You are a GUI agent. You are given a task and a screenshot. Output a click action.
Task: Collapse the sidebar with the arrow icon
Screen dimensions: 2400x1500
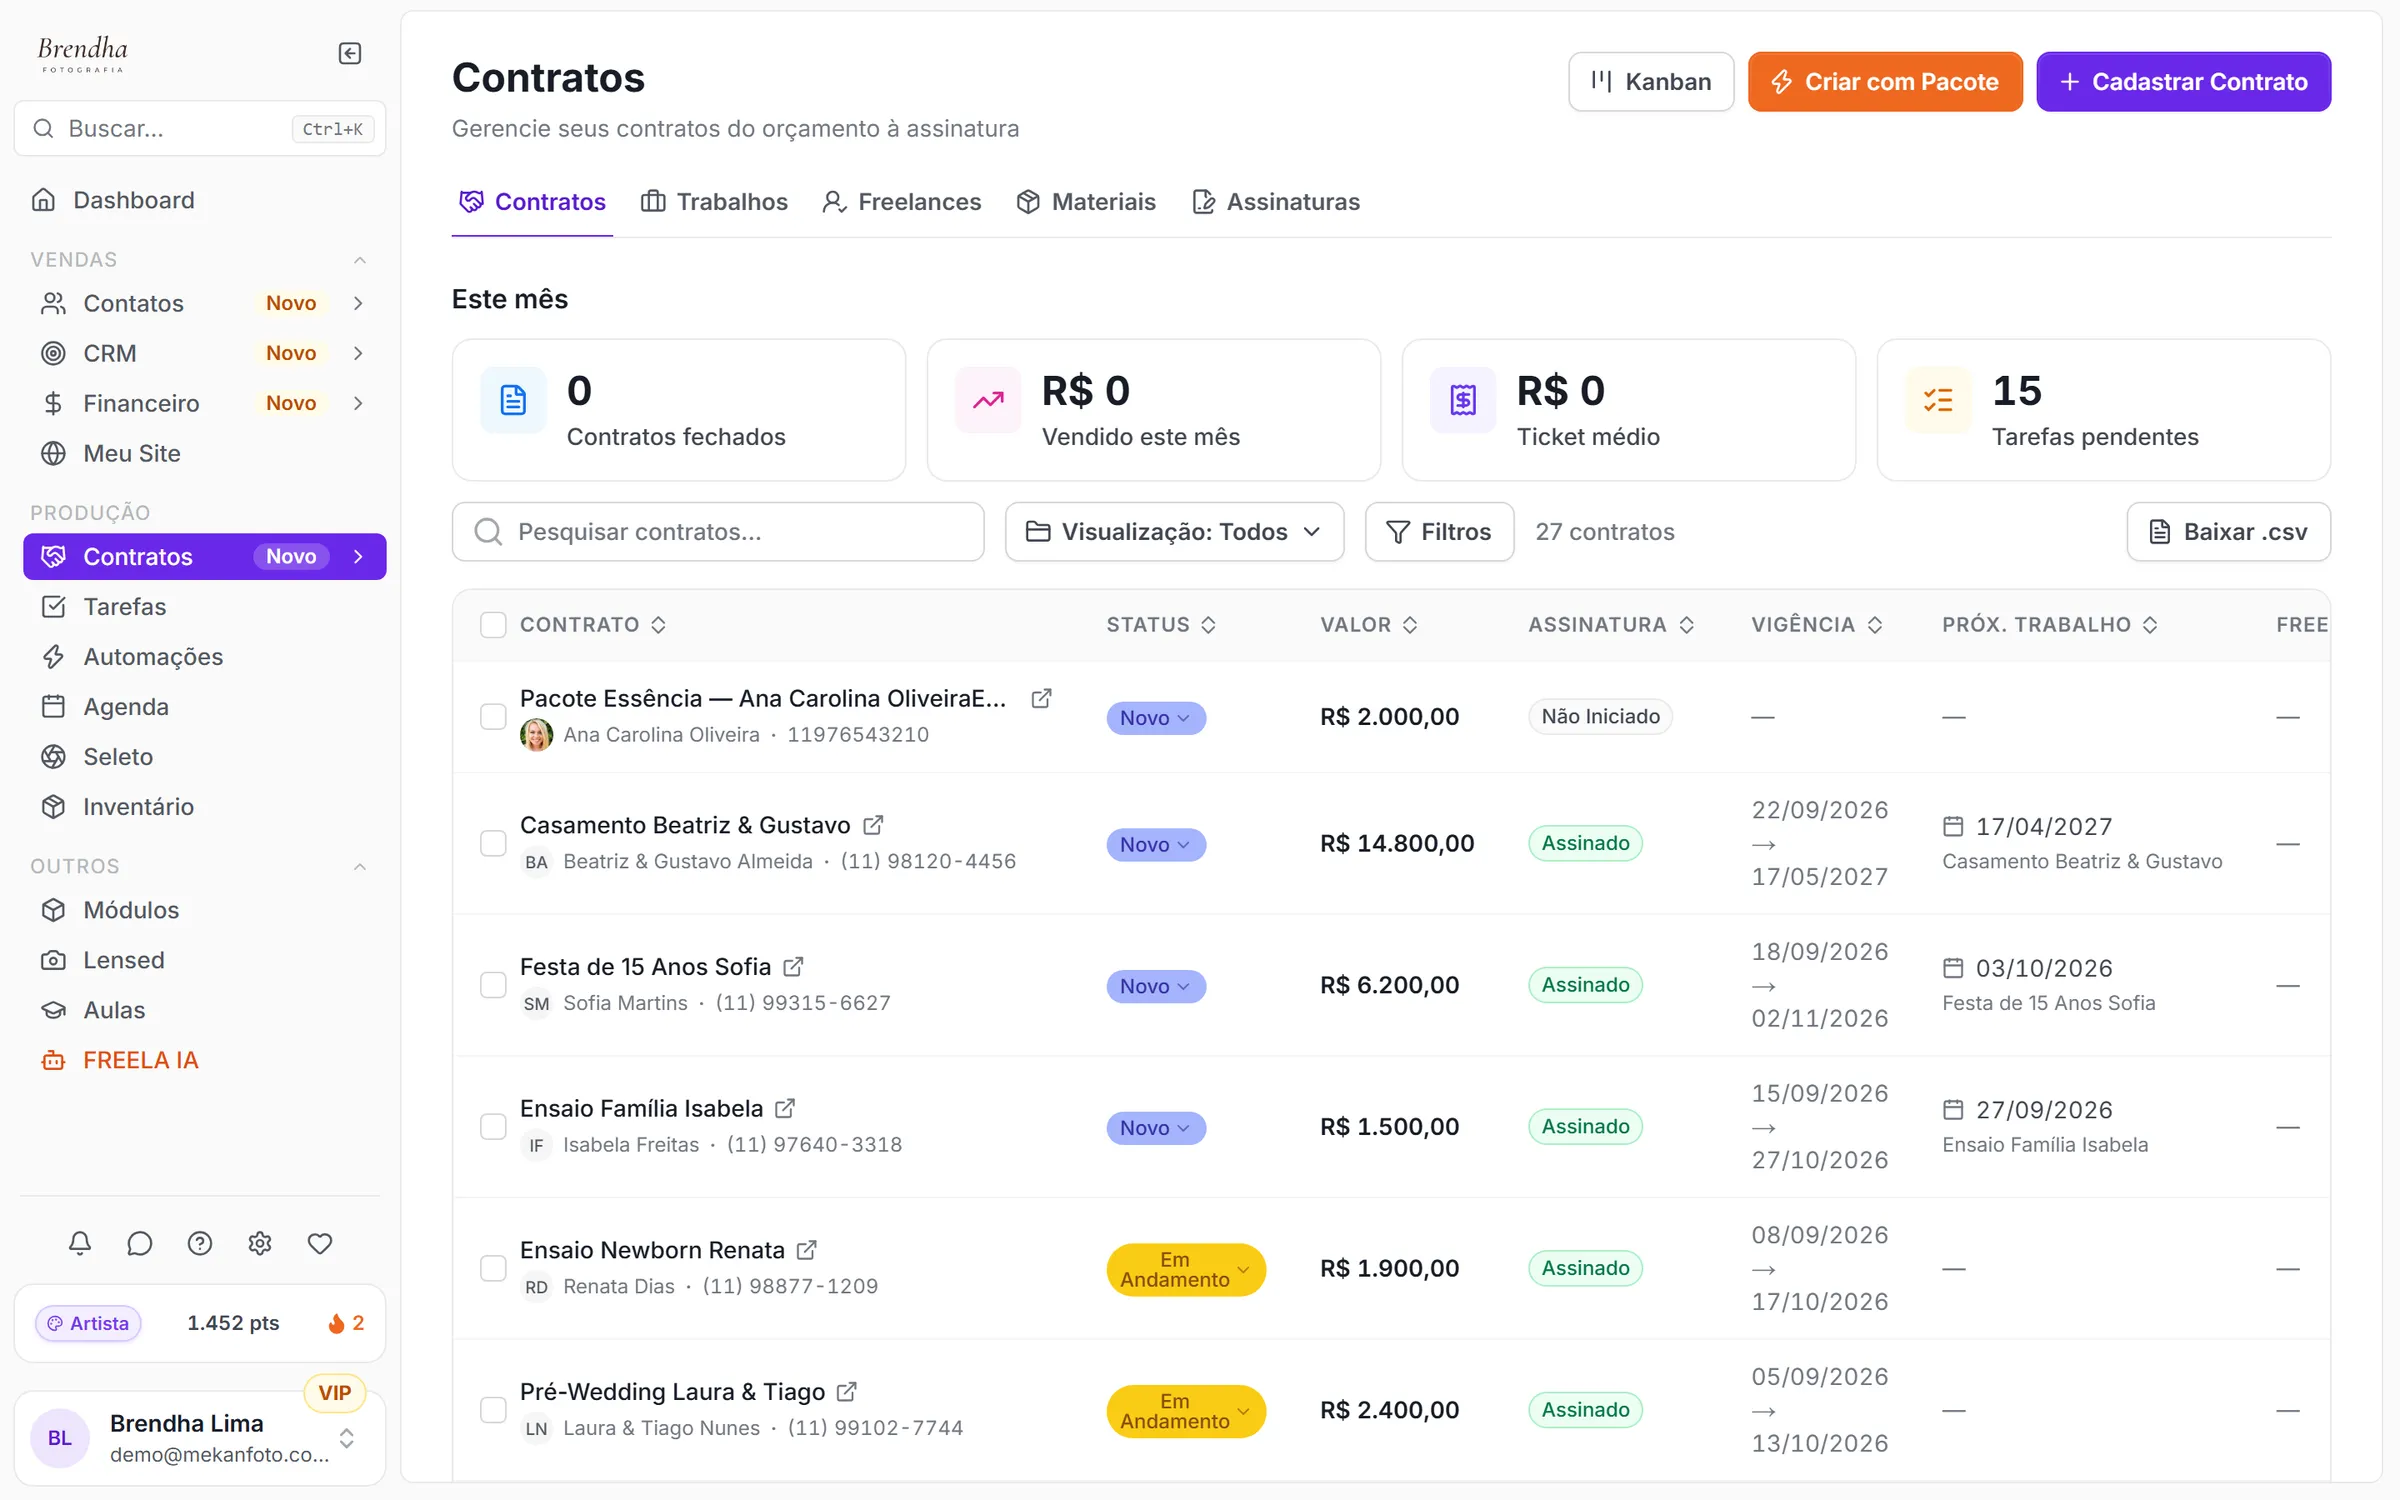(x=350, y=53)
